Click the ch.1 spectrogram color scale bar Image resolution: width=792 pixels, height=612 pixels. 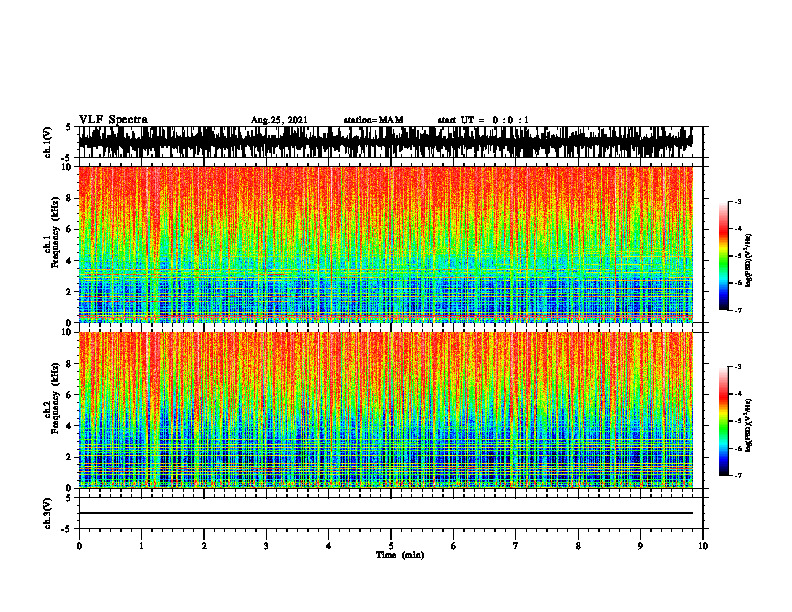coord(724,256)
